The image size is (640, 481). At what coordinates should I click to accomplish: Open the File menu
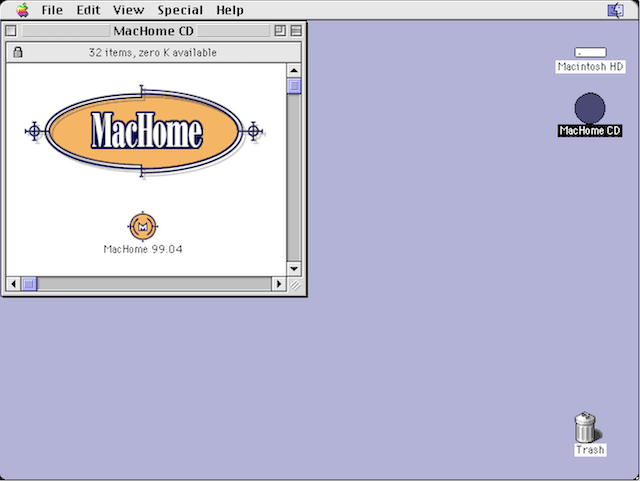pos(52,10)
